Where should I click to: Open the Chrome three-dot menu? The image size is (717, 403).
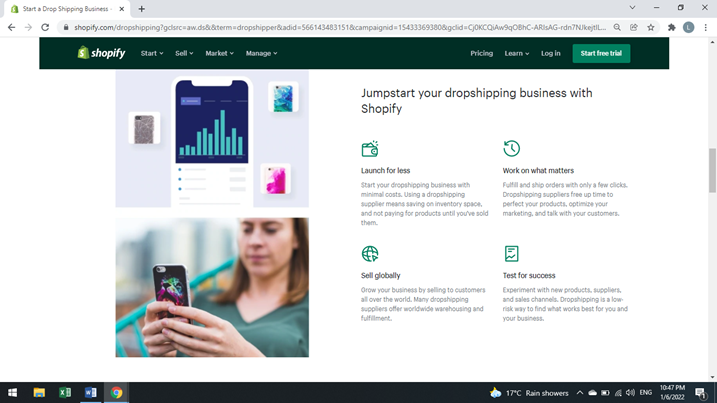tap(706, 27)
